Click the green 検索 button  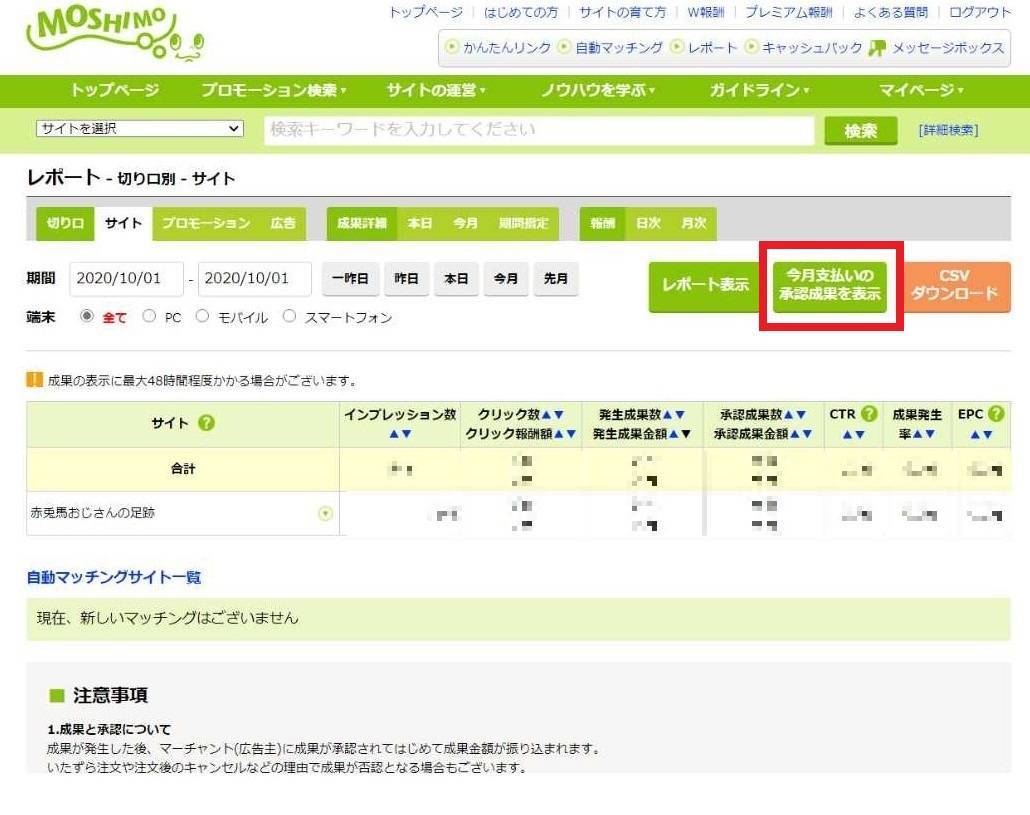point(861,130)
